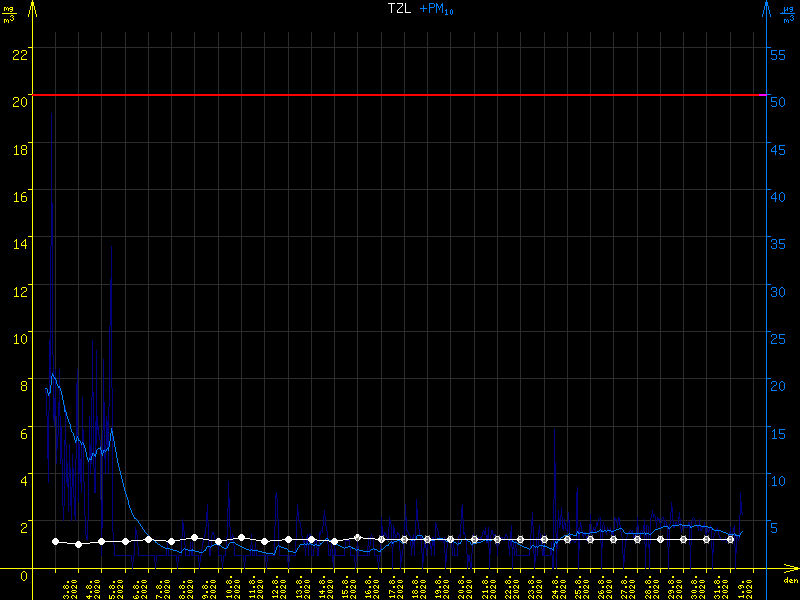Click the 'den' x-axis label
Viewport: 800px width, 600px height.
click(790, 581)
